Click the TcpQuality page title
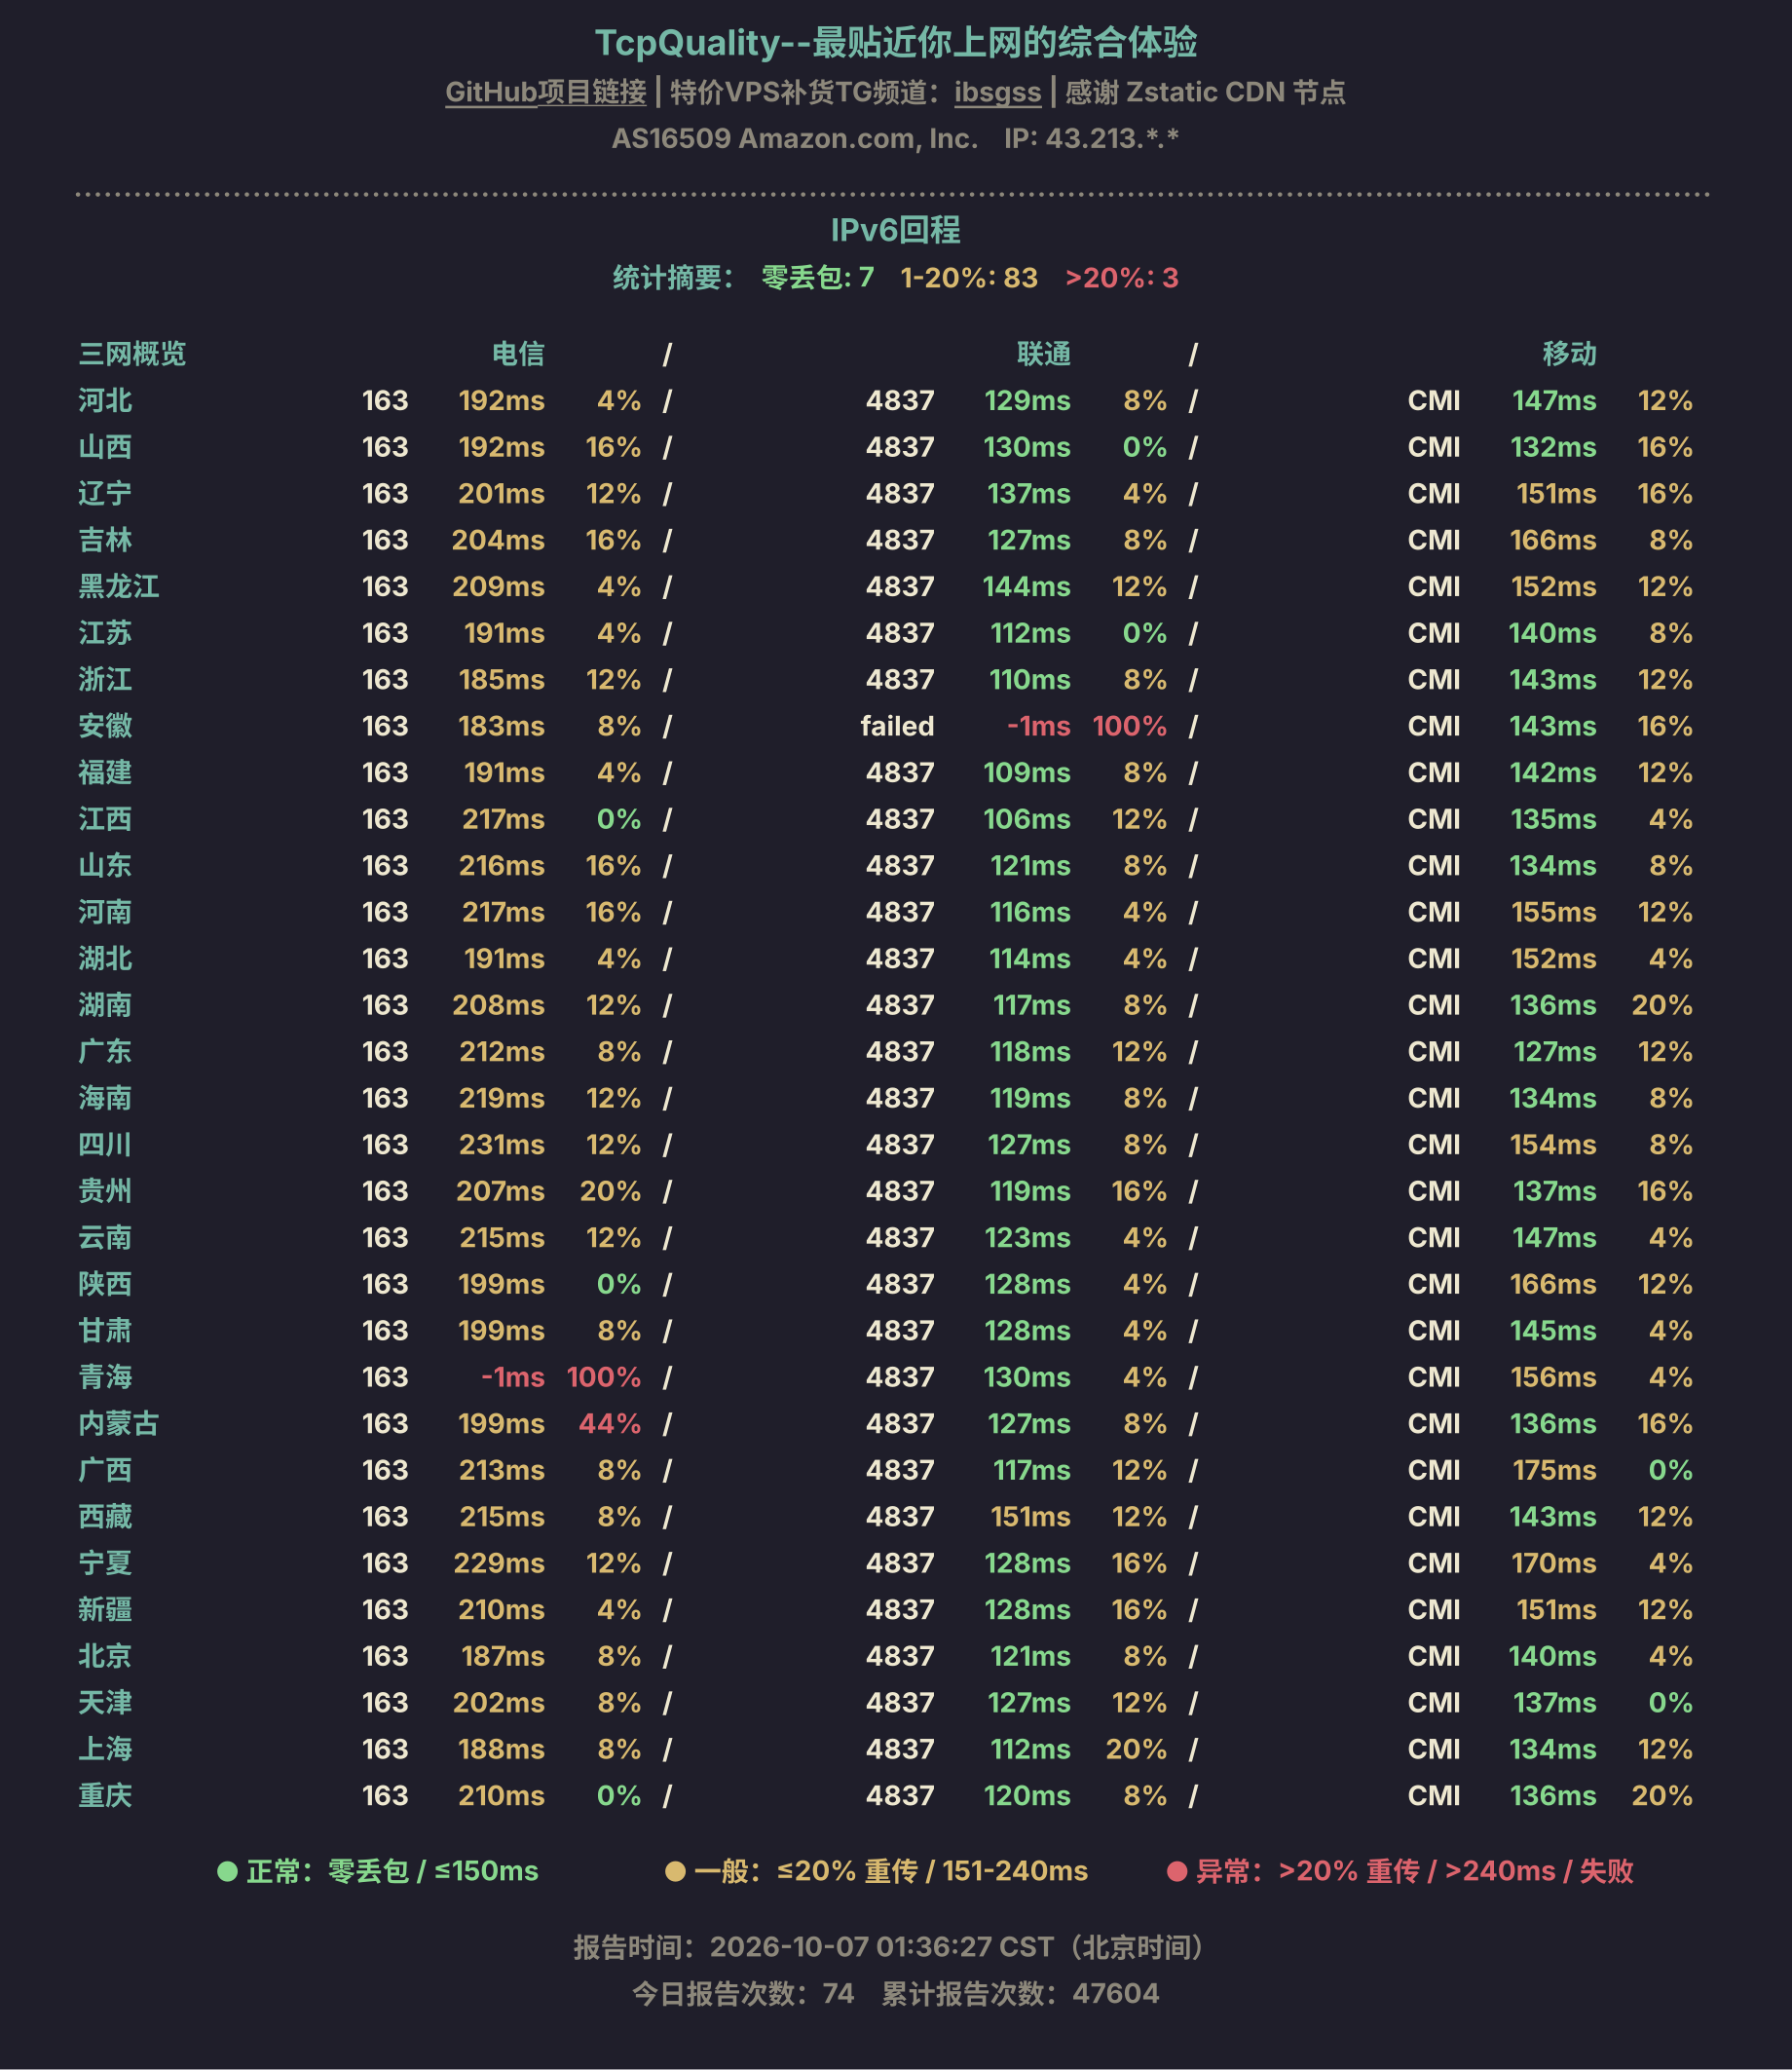Screen dimensions: 1792x2070 click(896, 42)
